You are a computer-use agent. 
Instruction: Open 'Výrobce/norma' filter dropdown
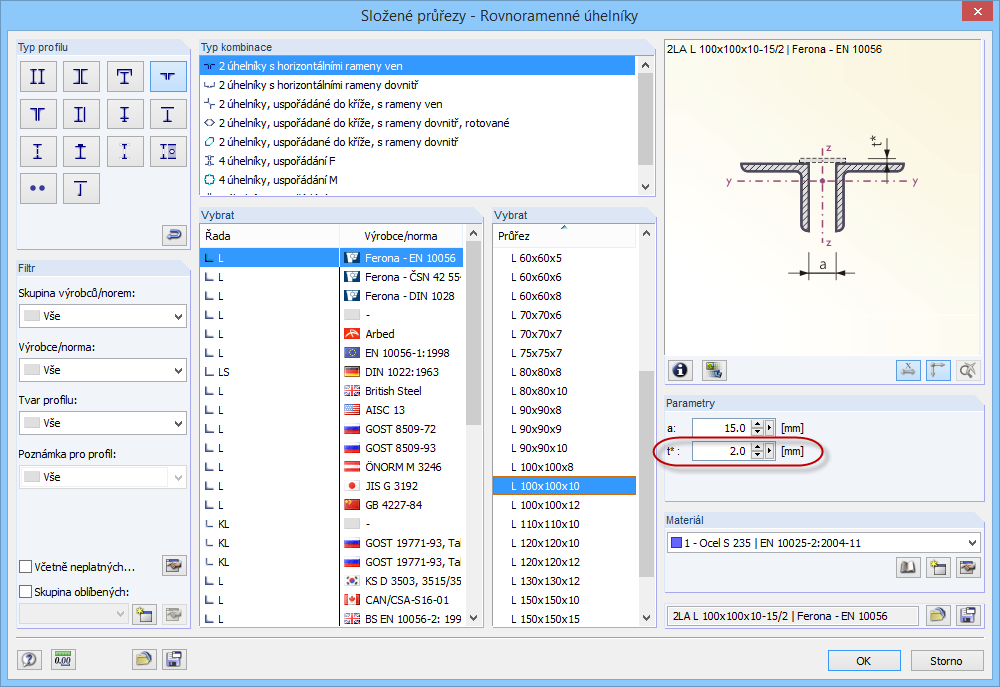[103, 370]
